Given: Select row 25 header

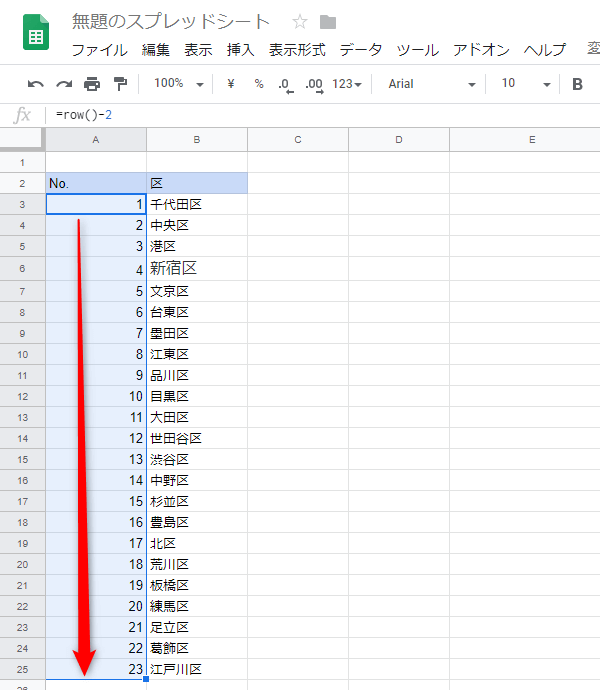Looking at the screenshot, I should pyautogui.click(x=22, y=669).
